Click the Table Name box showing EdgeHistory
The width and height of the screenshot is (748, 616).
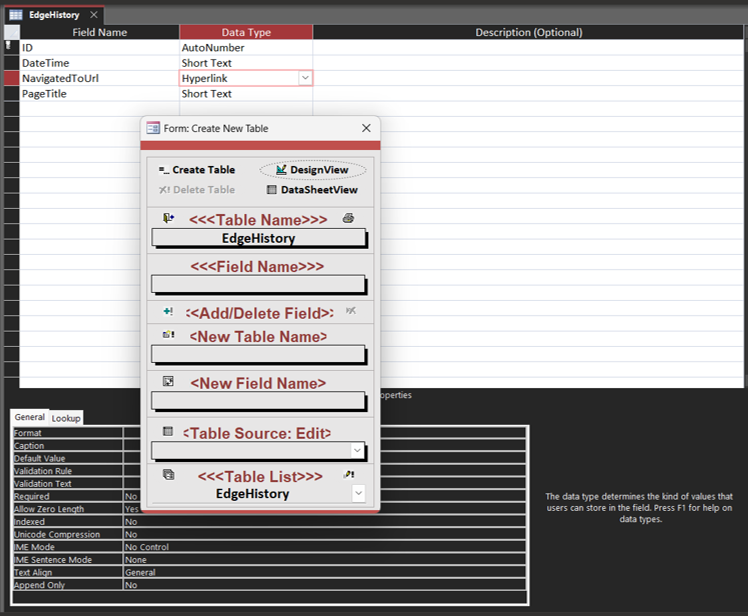[x=259, y=238]
